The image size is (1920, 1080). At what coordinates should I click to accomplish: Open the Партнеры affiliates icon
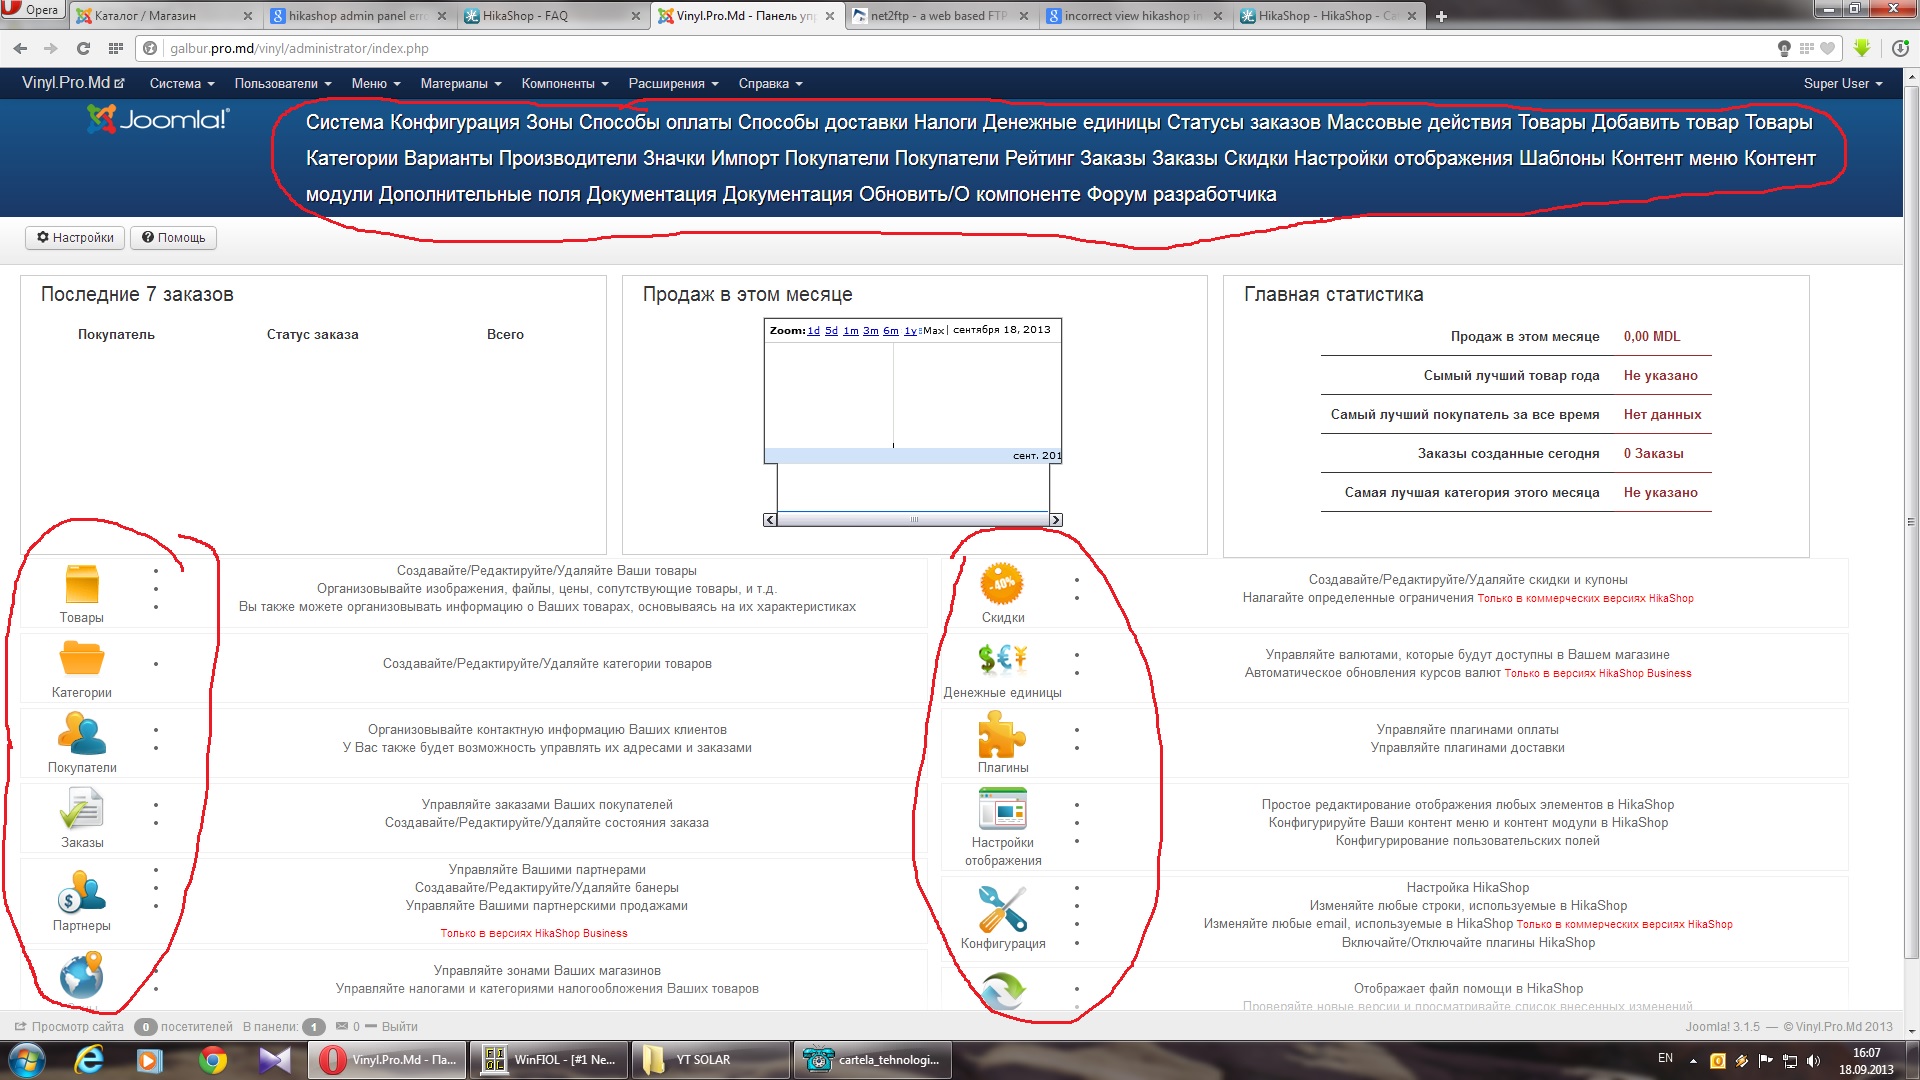click(x=82, y=893)
